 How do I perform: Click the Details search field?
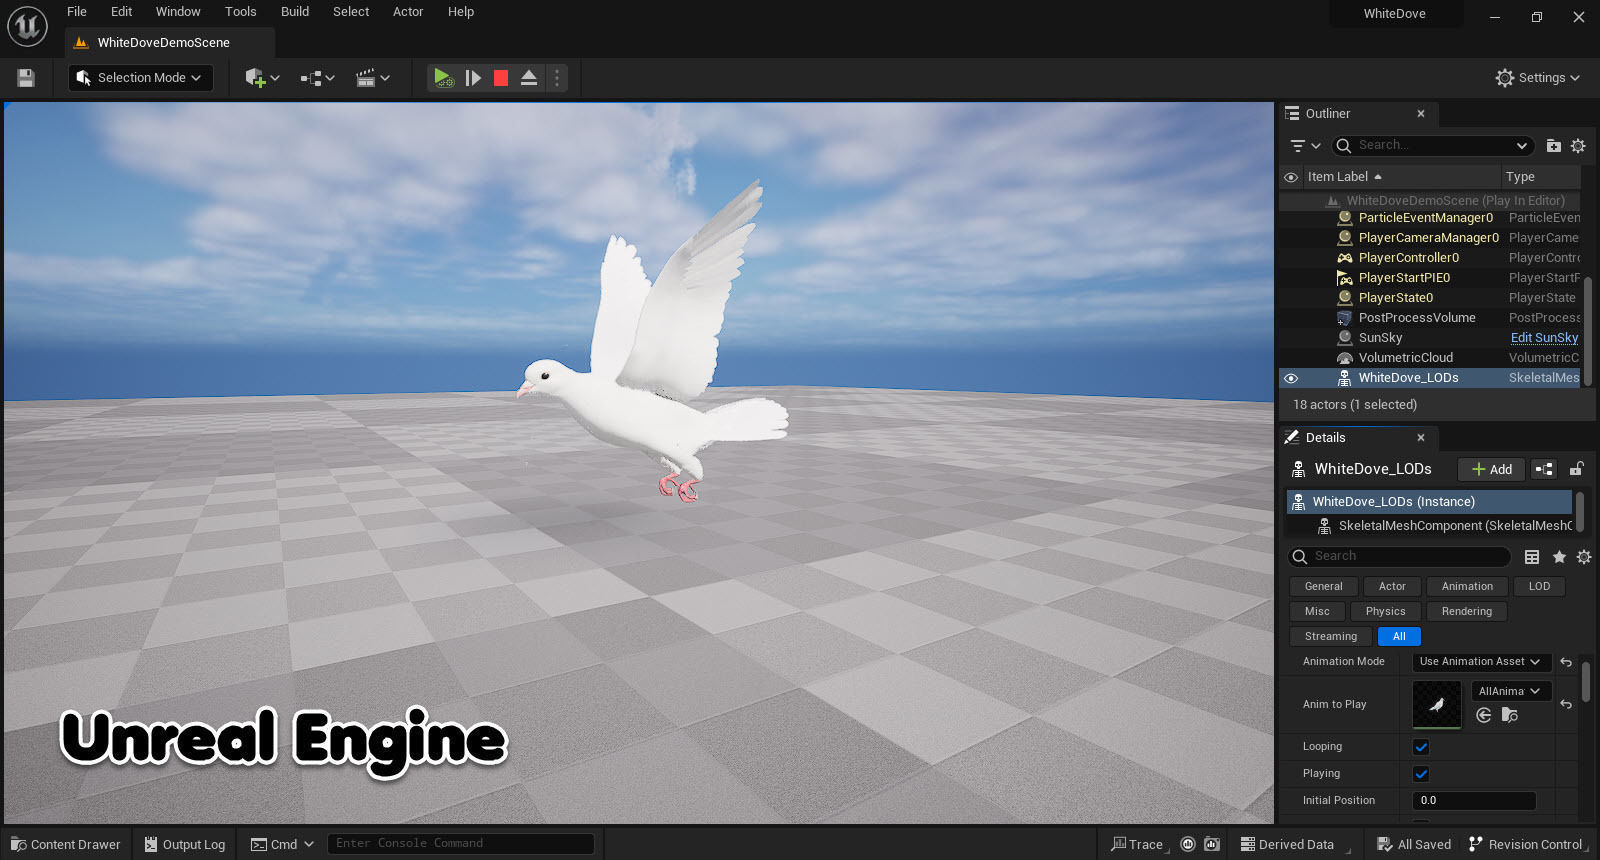click(1399, 556)
